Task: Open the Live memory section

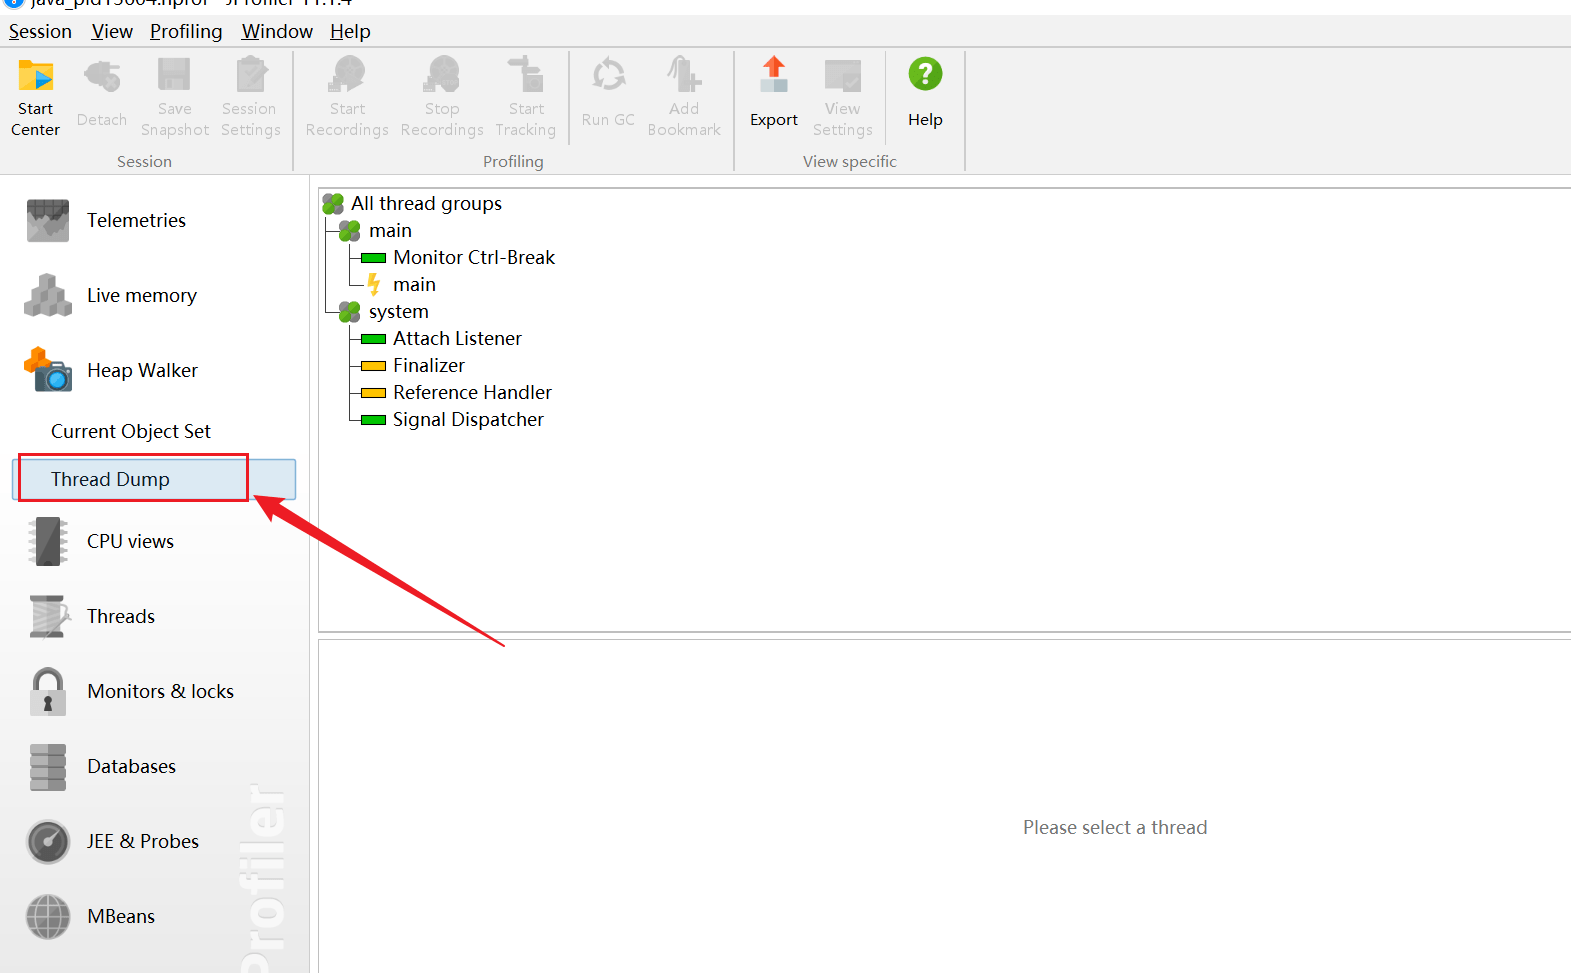Action: pyautogui.click(x=141, y=295)
